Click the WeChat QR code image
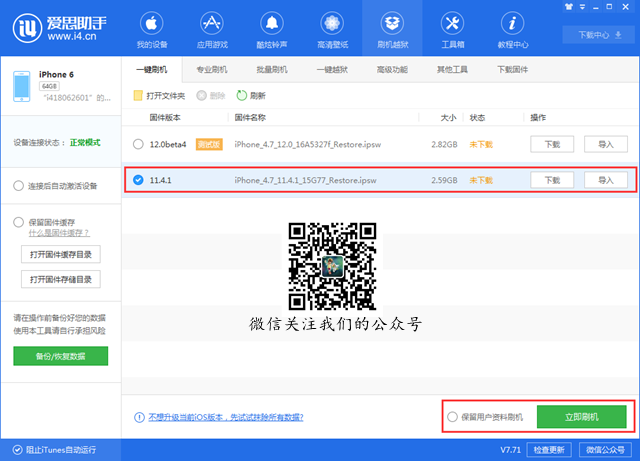 click(332, 266)
